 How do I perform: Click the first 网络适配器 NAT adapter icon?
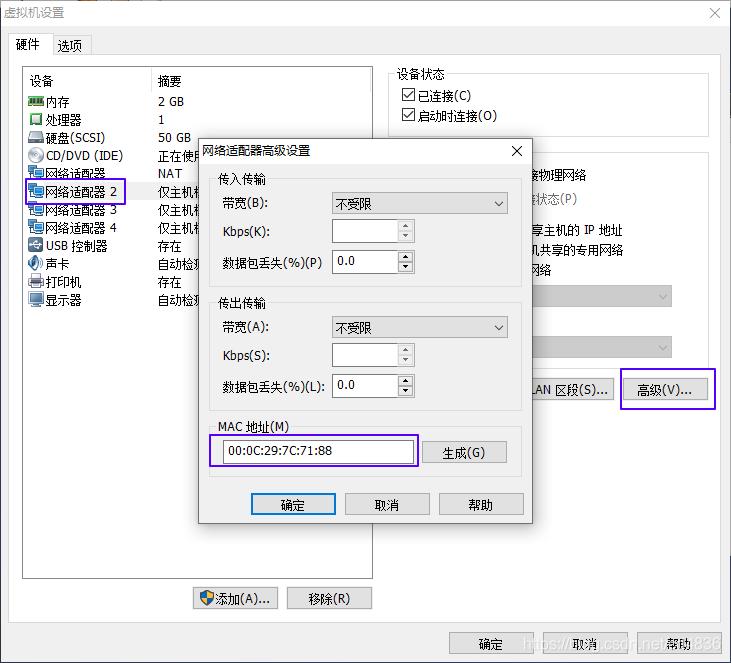pyautogui.click(x=35, y=173)
